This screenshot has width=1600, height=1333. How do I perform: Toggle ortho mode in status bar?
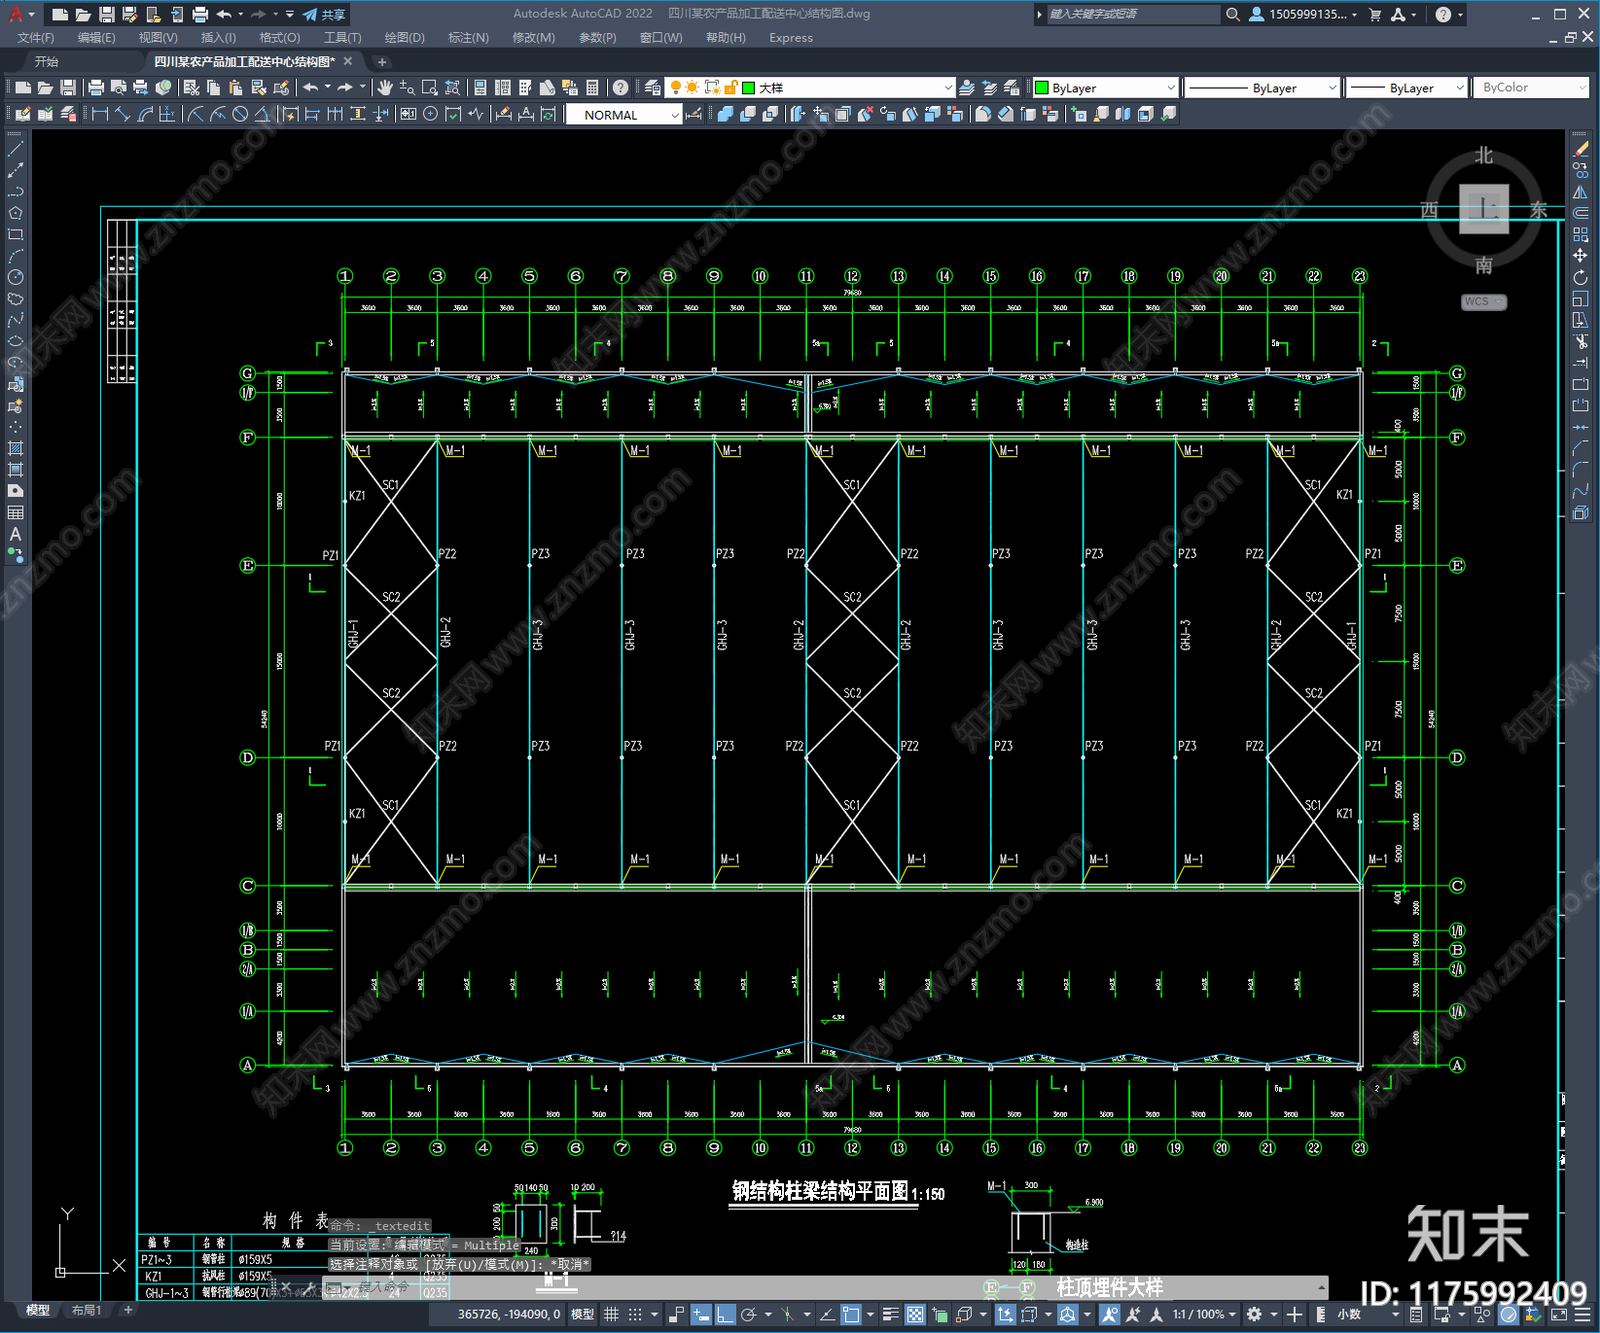(725, 1314)
